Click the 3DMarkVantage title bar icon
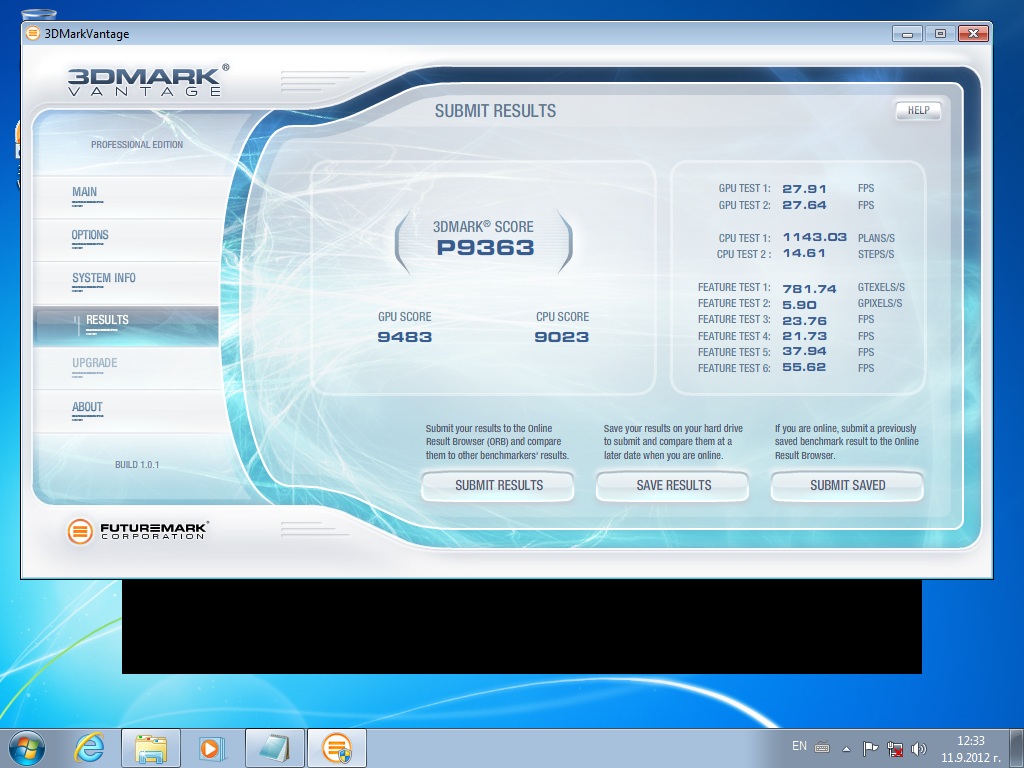Image resolution: width=1024 pixels, height=768 pixels. (33, 33)
